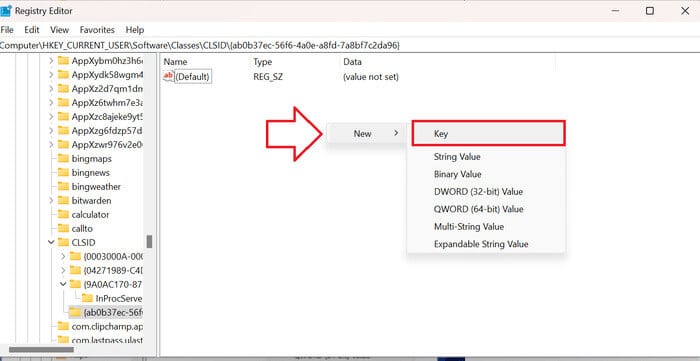Viewport: 700px width, 361px height.
Task: Select the {ab0b37ec-56f key
Action: click(x=113, y=312)
